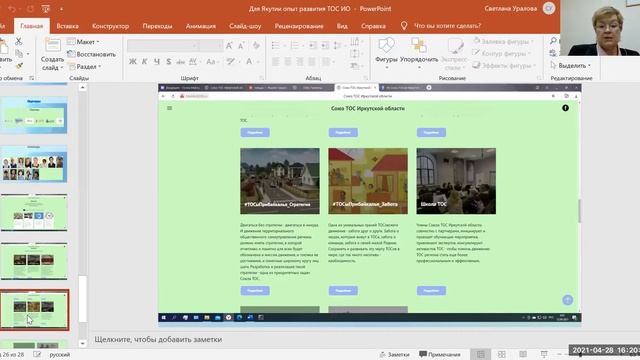Toggle strikethrough abc formatting

click(180, 62)
